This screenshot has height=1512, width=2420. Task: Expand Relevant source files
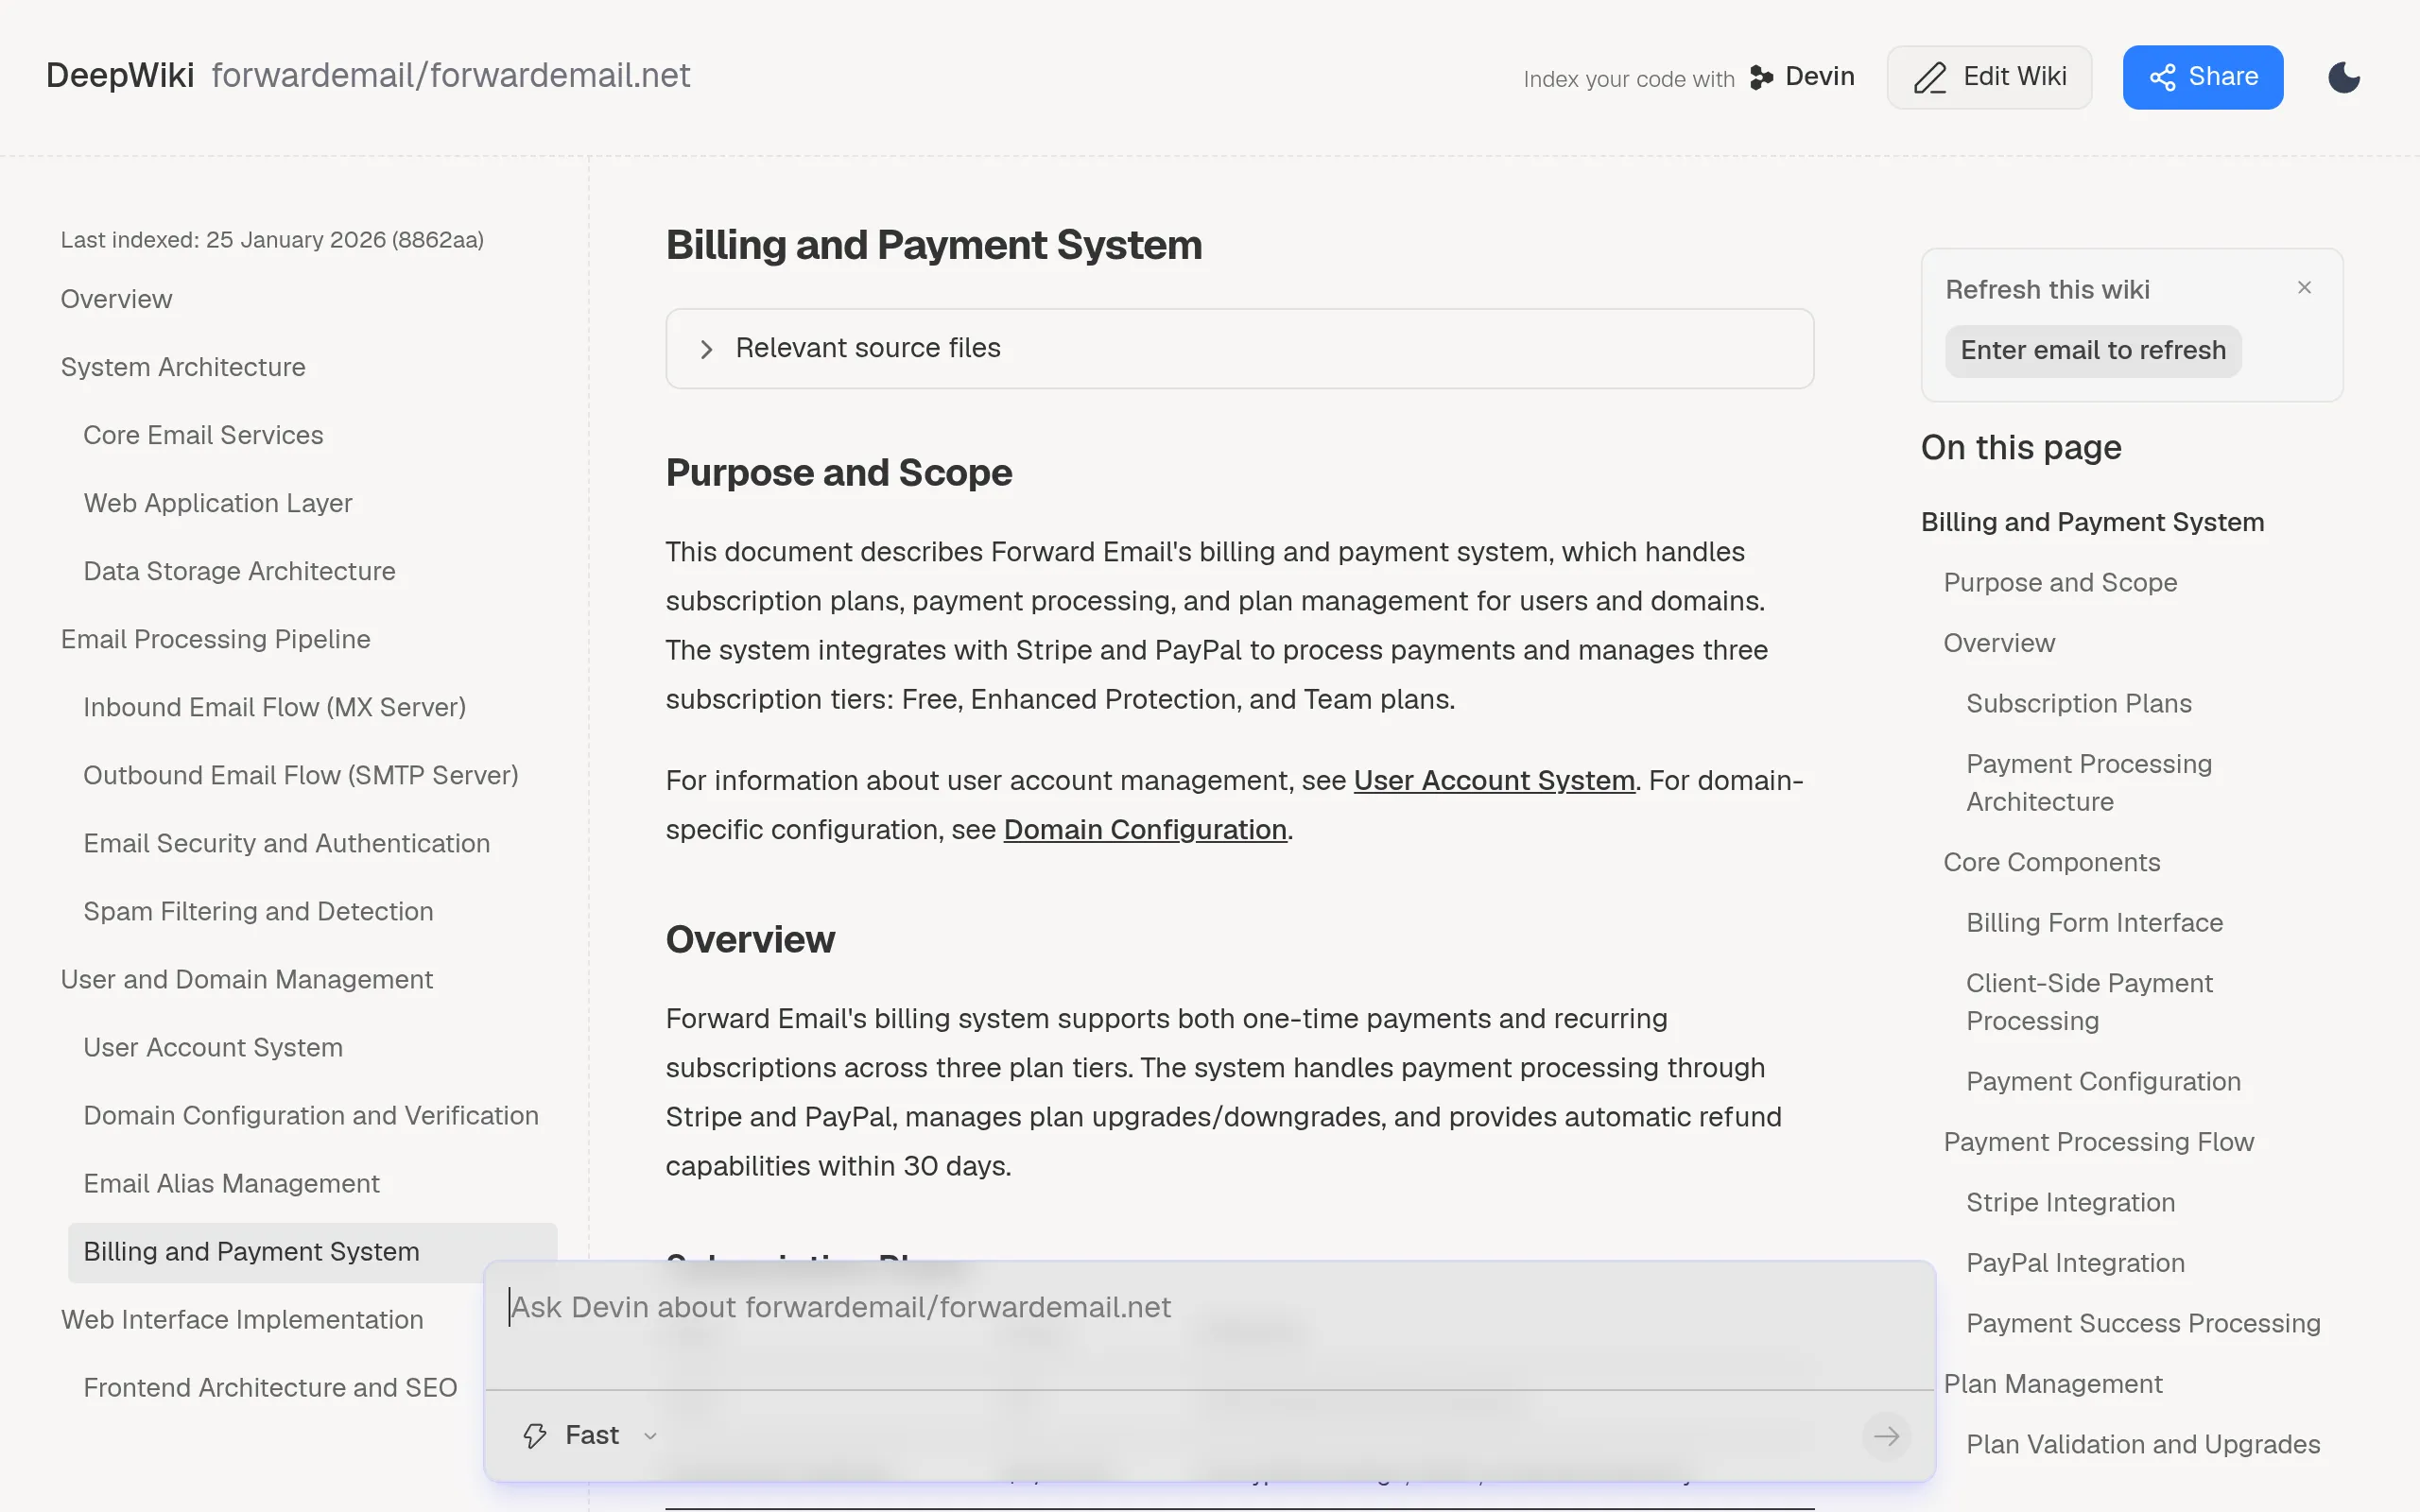coord(1240,348)
